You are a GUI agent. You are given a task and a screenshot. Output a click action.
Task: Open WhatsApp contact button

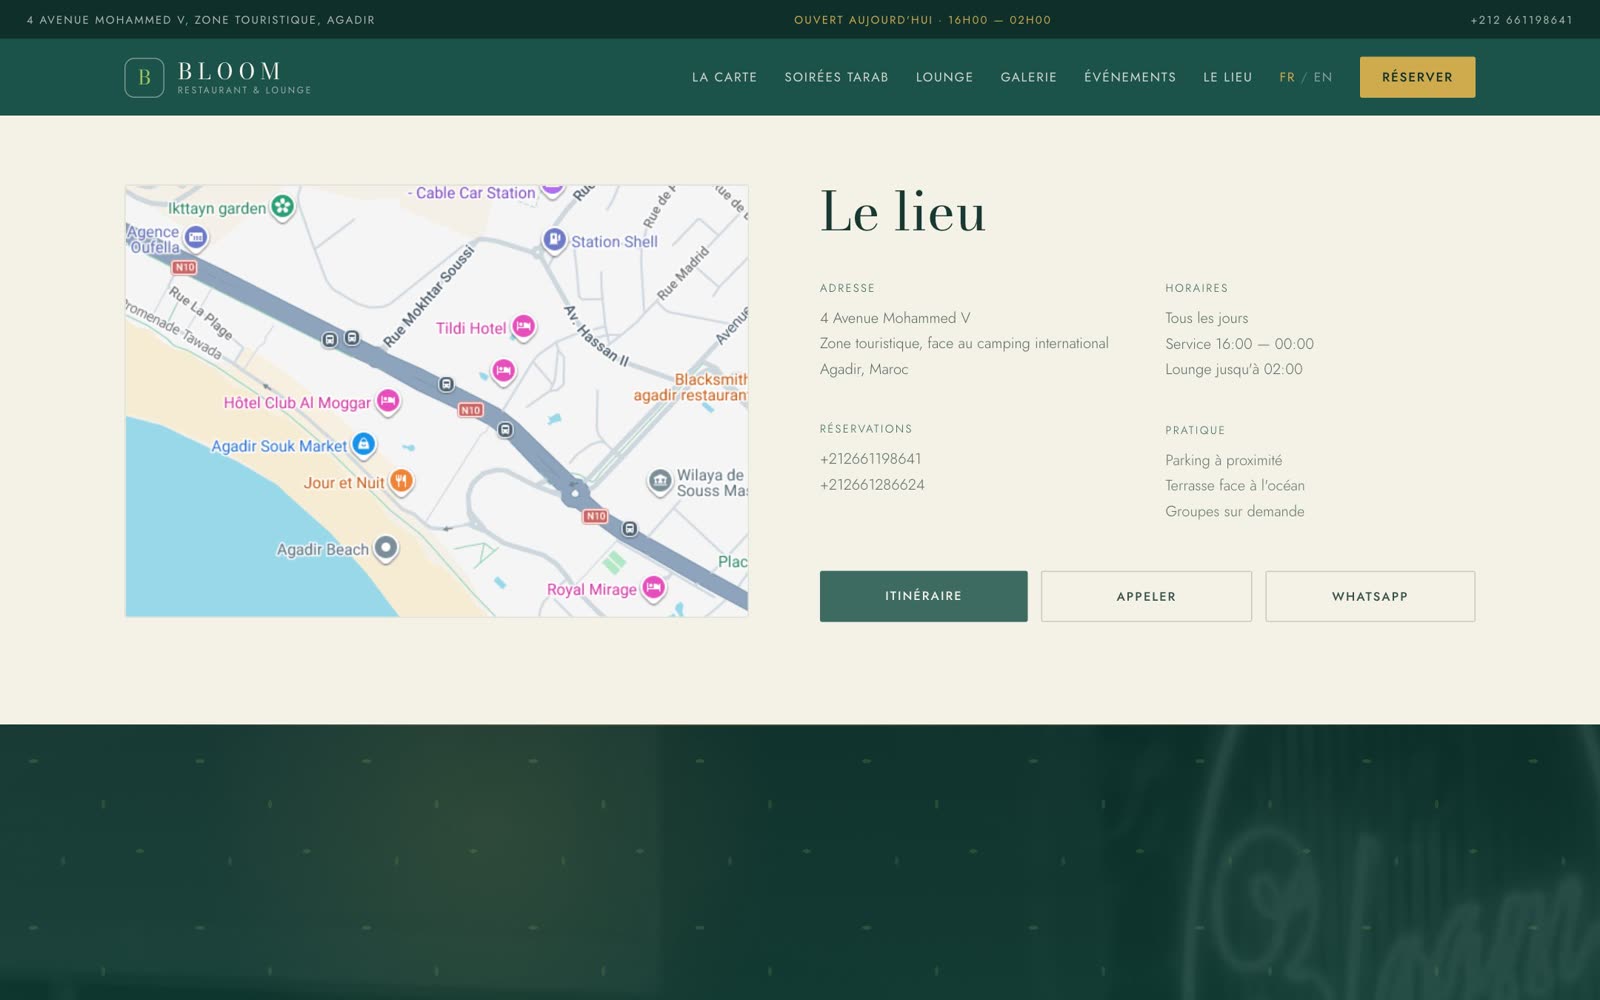point(1370,596)
